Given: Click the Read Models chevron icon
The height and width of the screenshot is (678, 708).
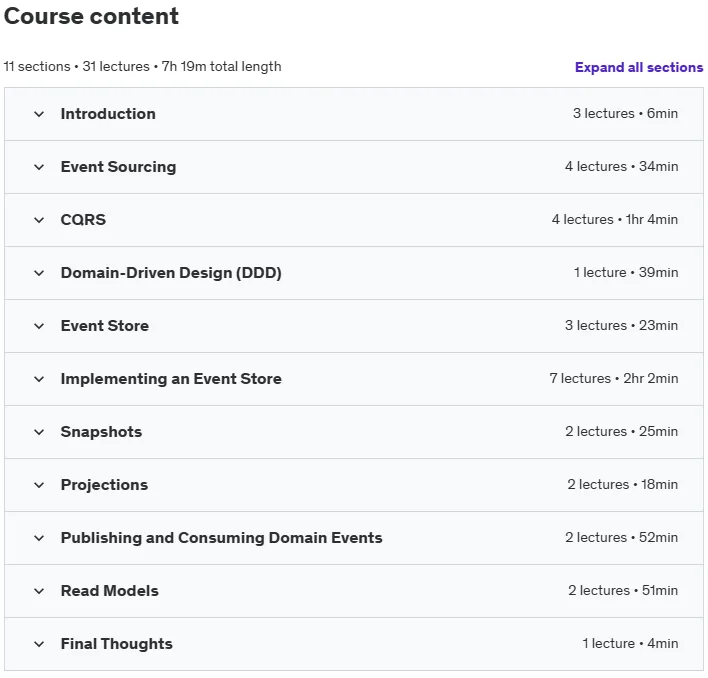Looking at the screenshot, I should click(39, 591).
